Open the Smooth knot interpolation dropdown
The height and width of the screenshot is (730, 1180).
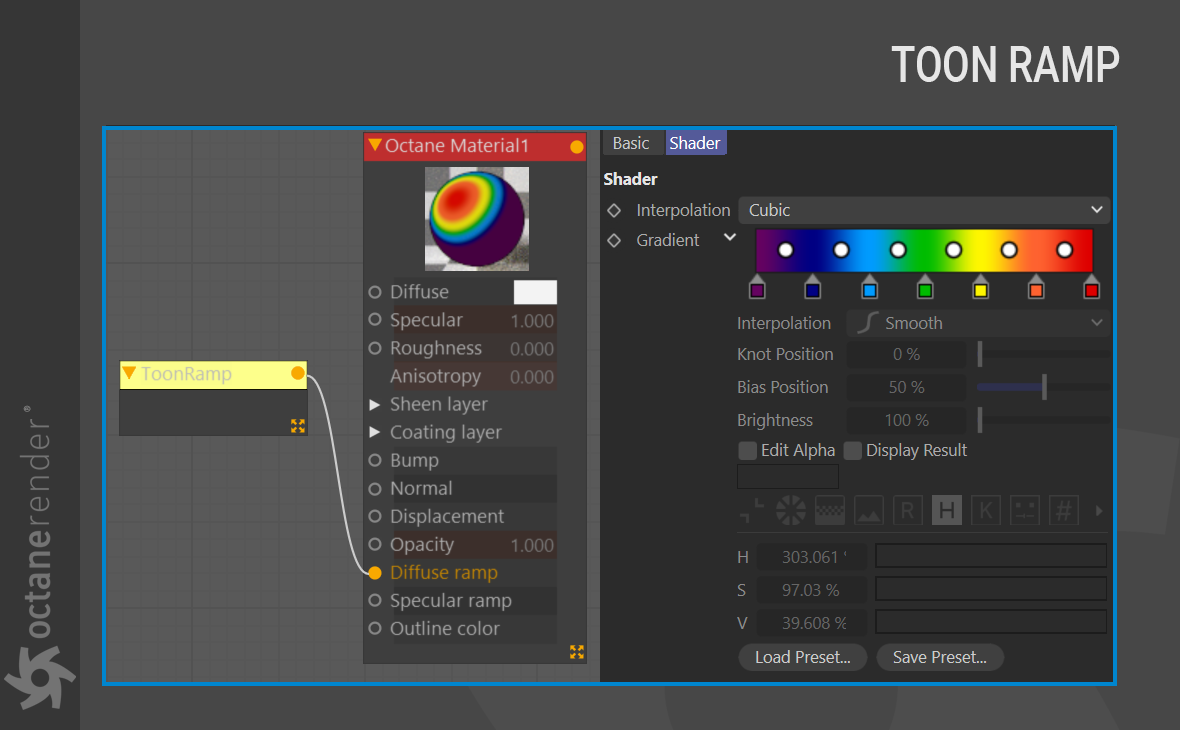point(977,323)
